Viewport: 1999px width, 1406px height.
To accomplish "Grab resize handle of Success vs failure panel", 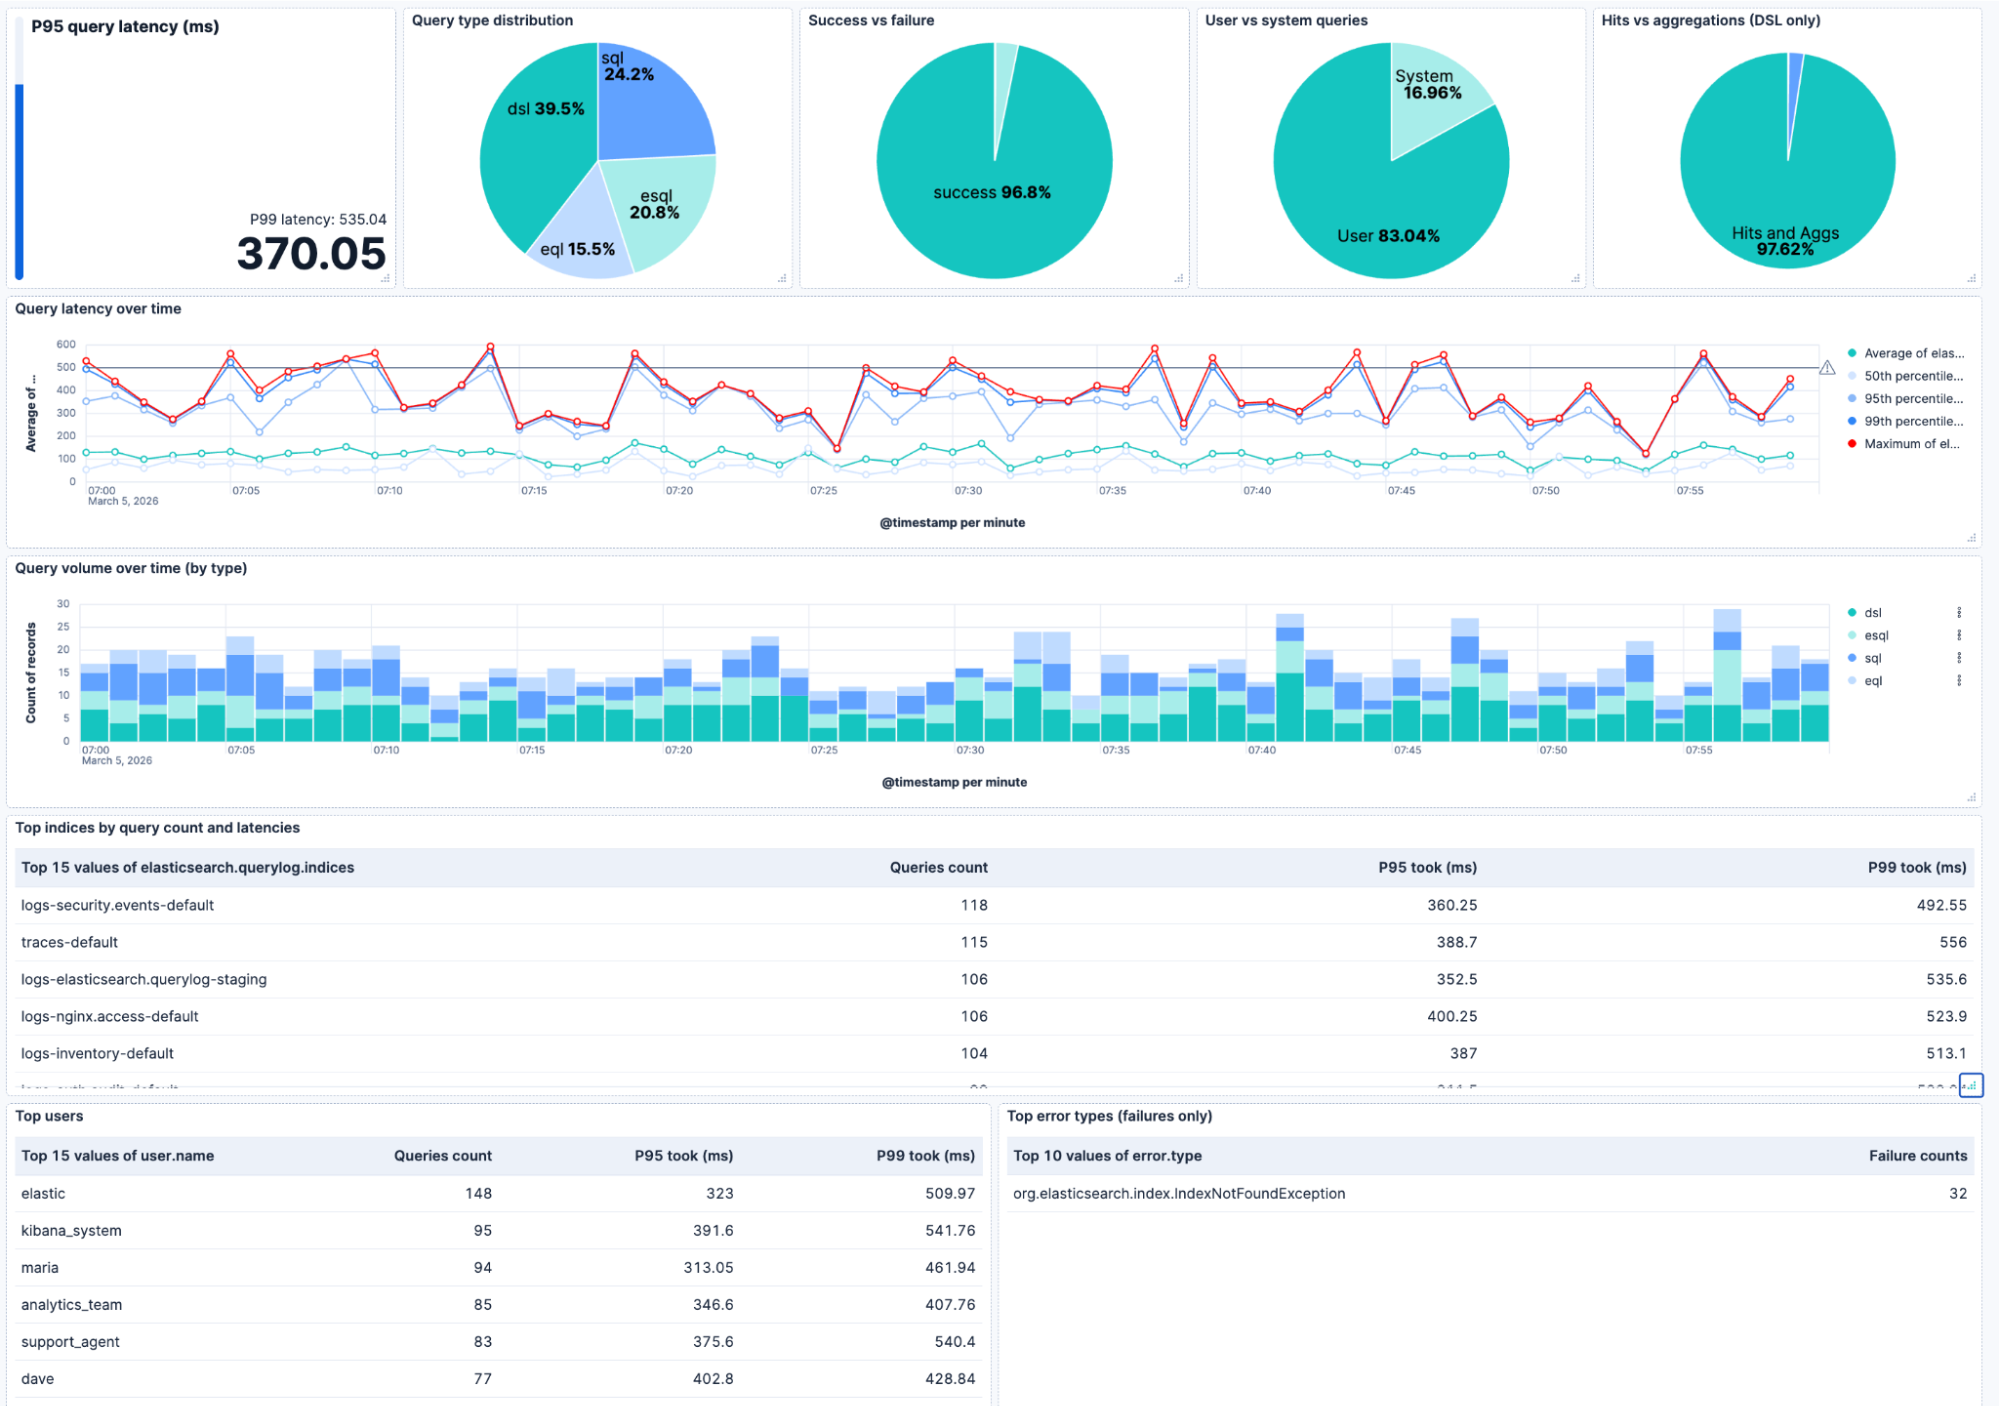I will 1179,279.
